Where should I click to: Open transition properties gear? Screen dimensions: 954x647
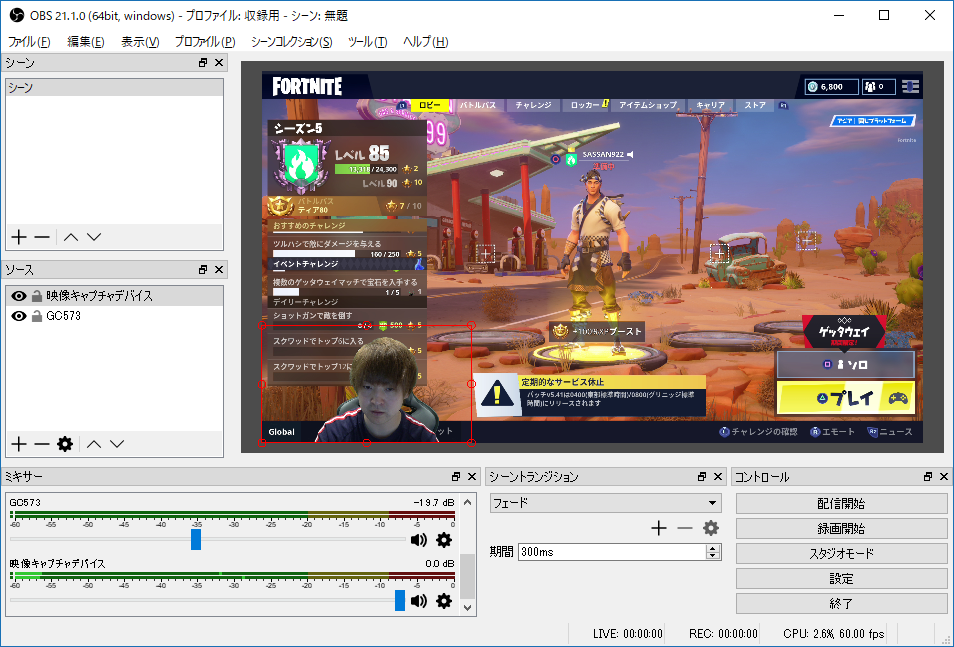[711, 528]
